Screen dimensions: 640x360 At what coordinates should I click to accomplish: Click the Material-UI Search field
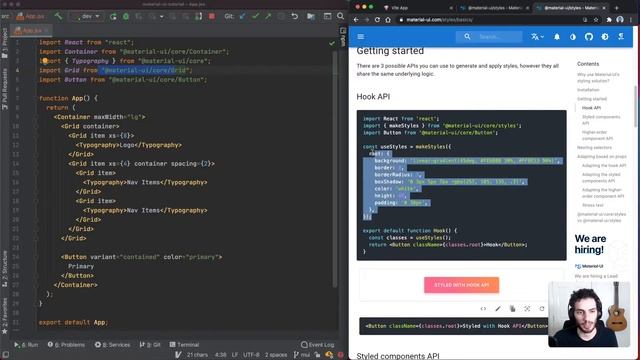[x=489, y=37]
